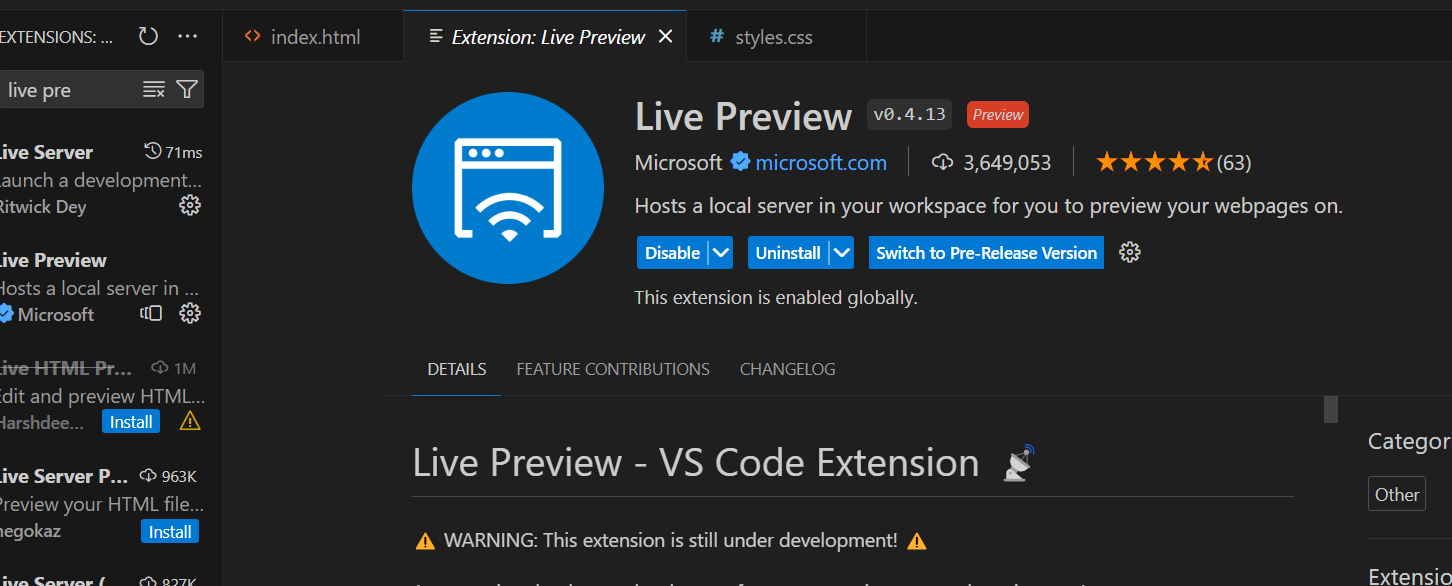
Task: Click the under development WARNING text
Action: tap(671, 540)
